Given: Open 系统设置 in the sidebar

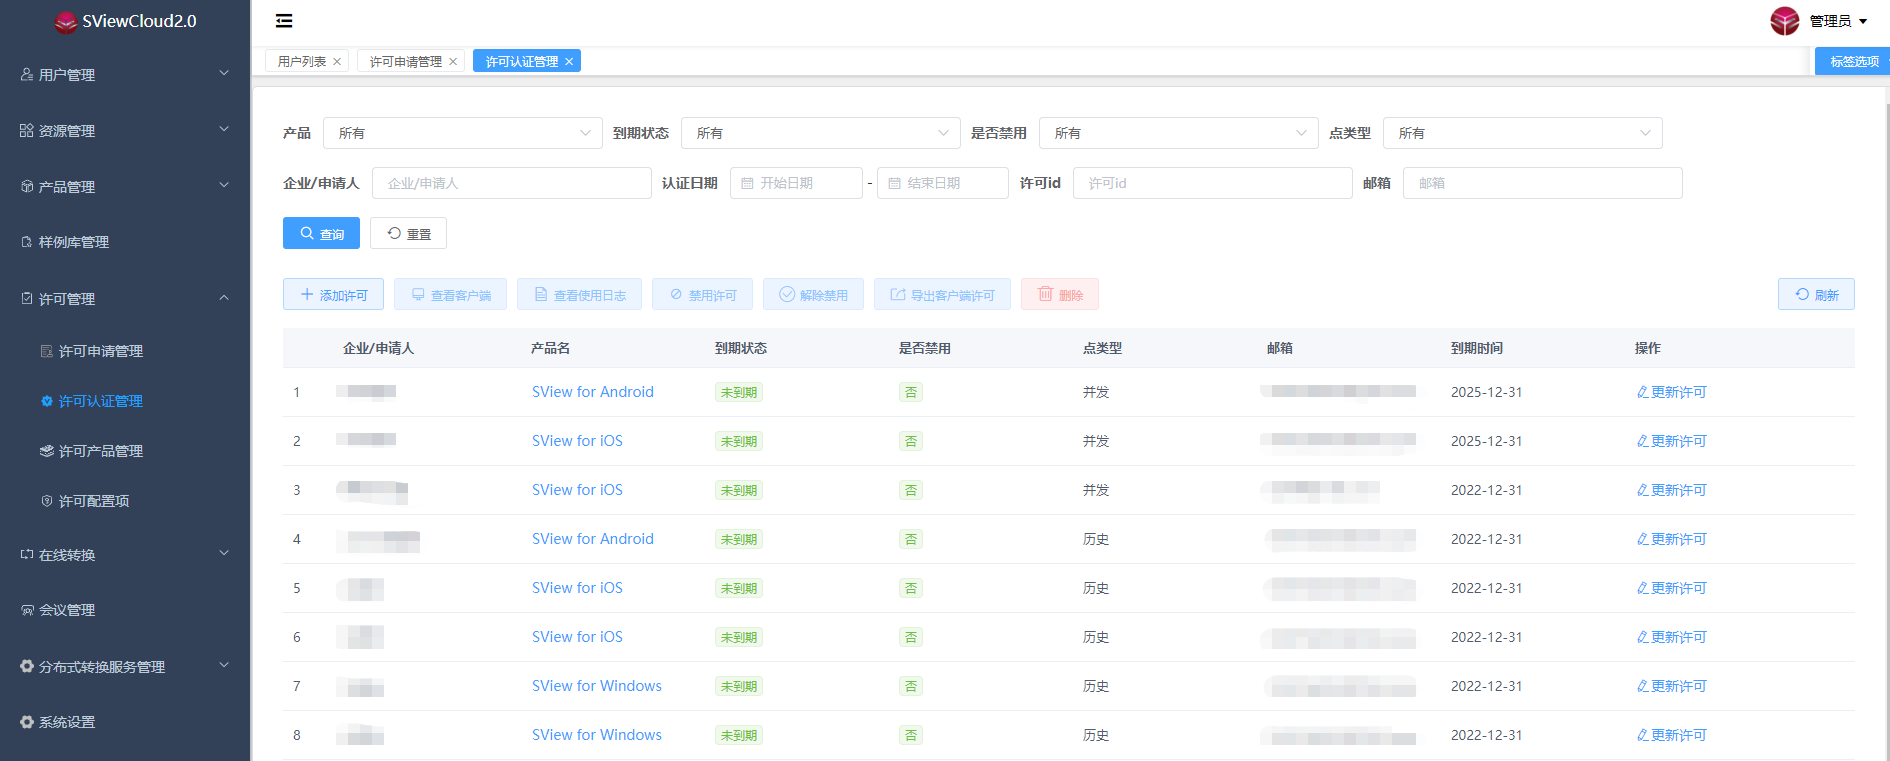Looking at the screenshot, I should tap(125, 722).
